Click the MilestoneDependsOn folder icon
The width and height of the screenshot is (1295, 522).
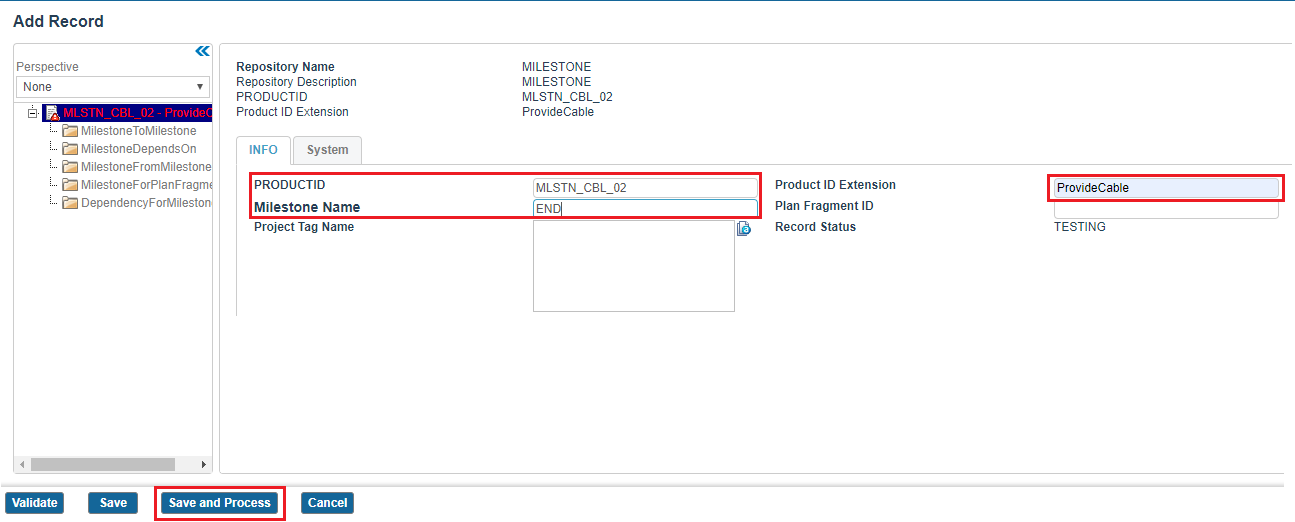(x=70, y=149)
